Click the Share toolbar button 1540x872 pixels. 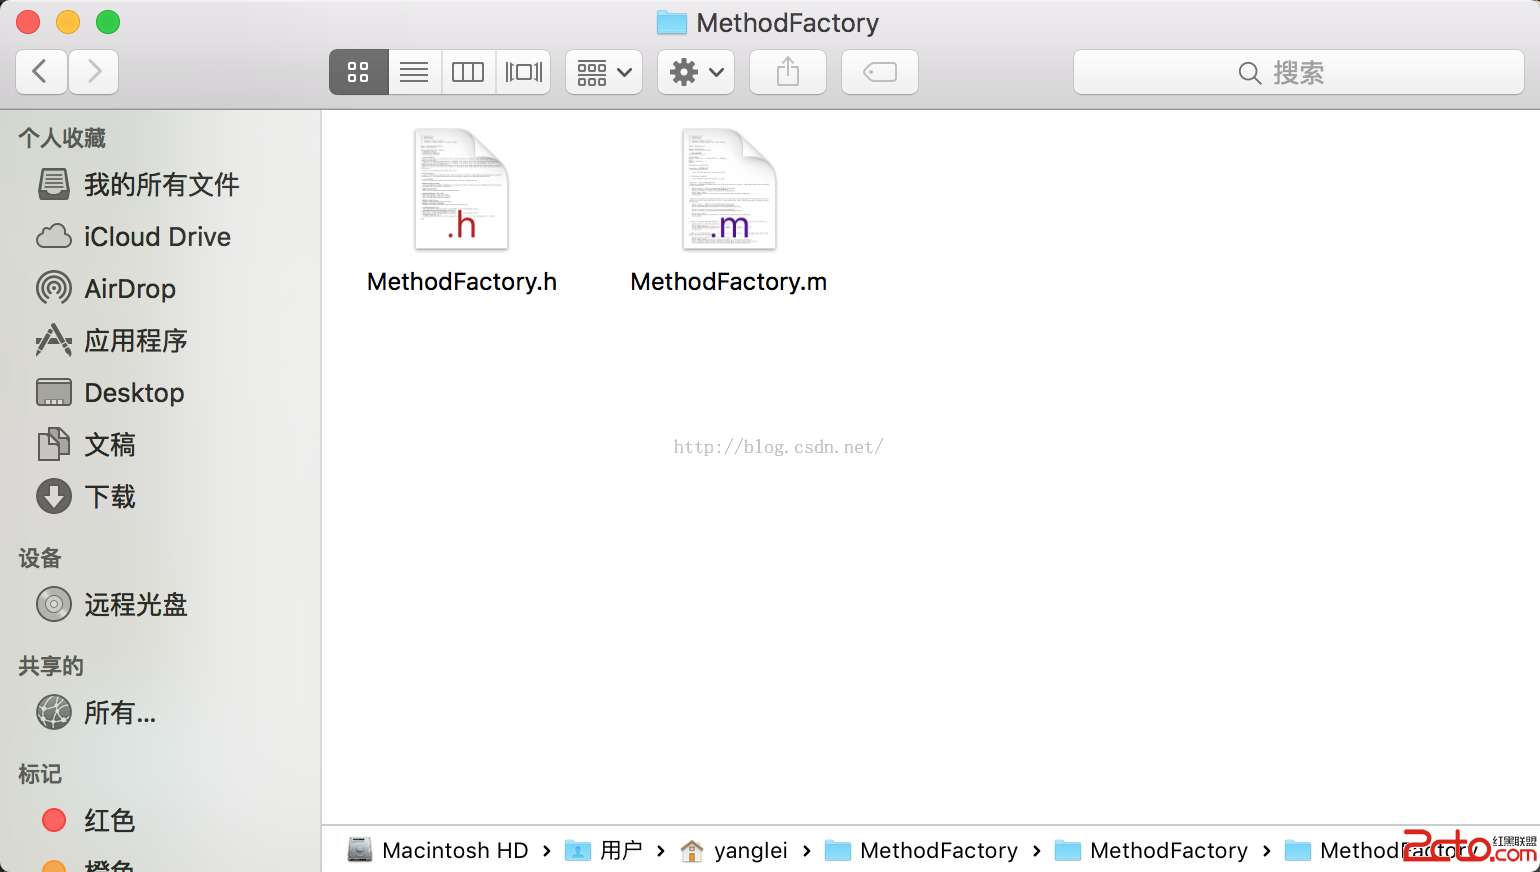pos(788,72)
